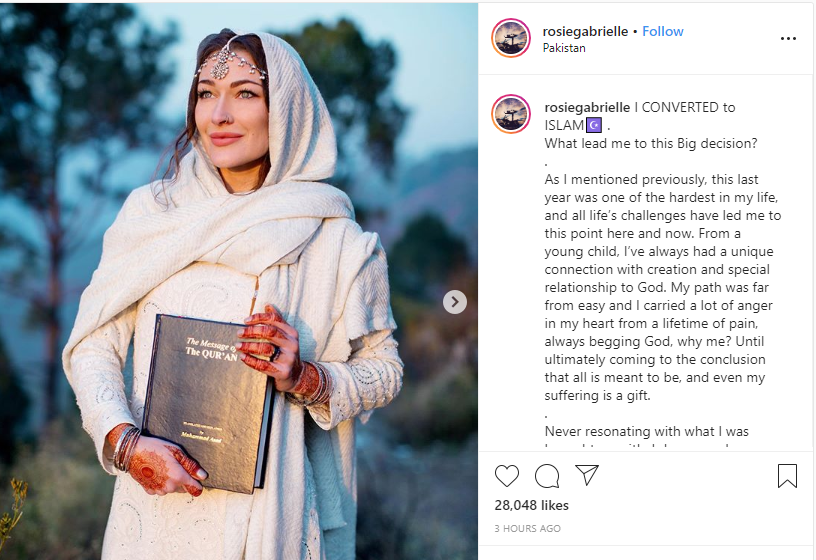The width and height of the screenshot is (816, 560).
Task: Click the Qur'an book in the photo
Action: pos(208,403)
